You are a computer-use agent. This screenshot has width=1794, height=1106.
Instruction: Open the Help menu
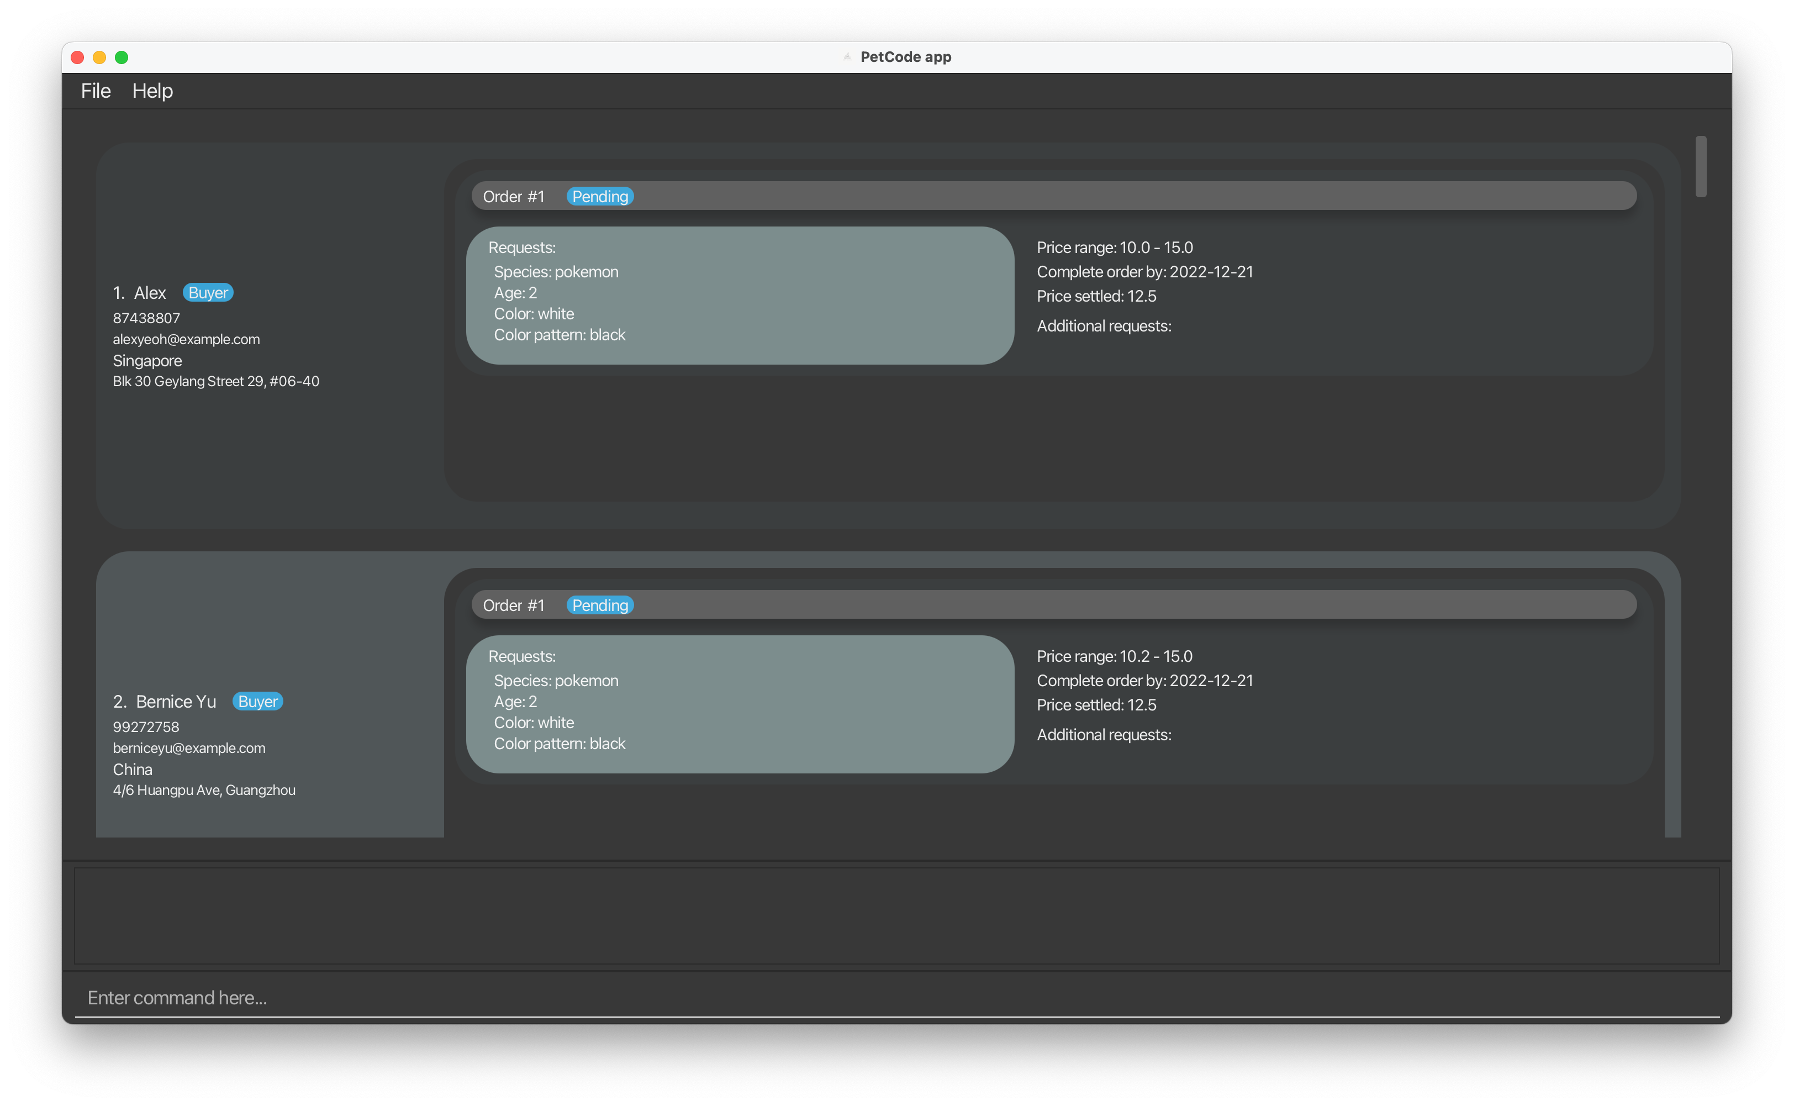point(153,91)
